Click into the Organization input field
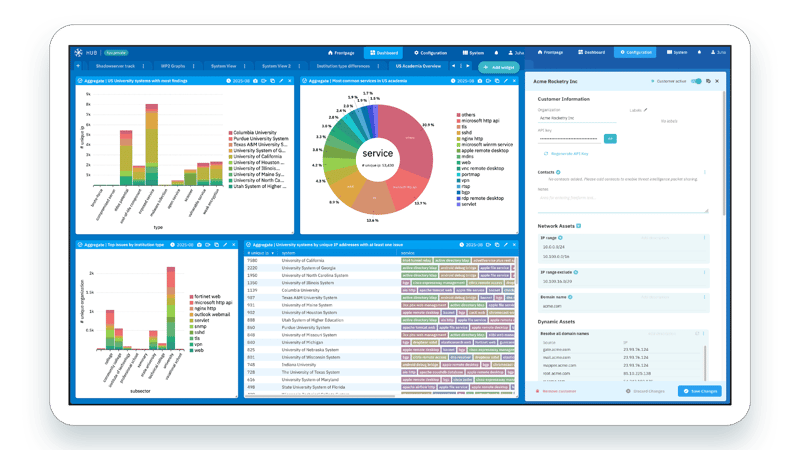 point(577,118)
